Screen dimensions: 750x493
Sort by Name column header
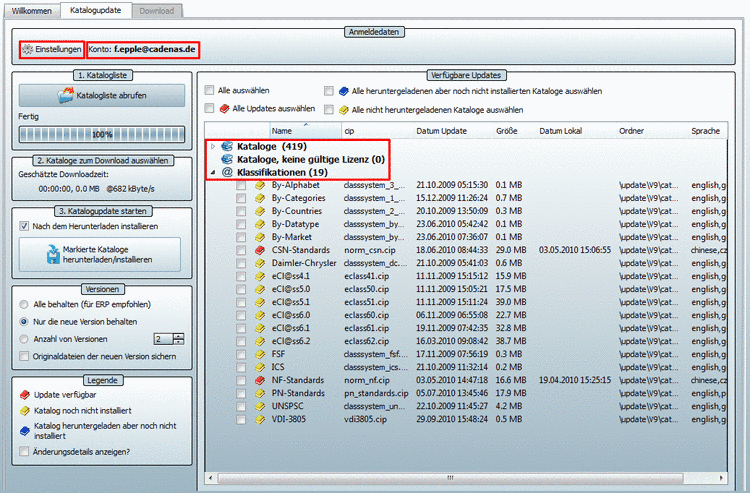305,131
